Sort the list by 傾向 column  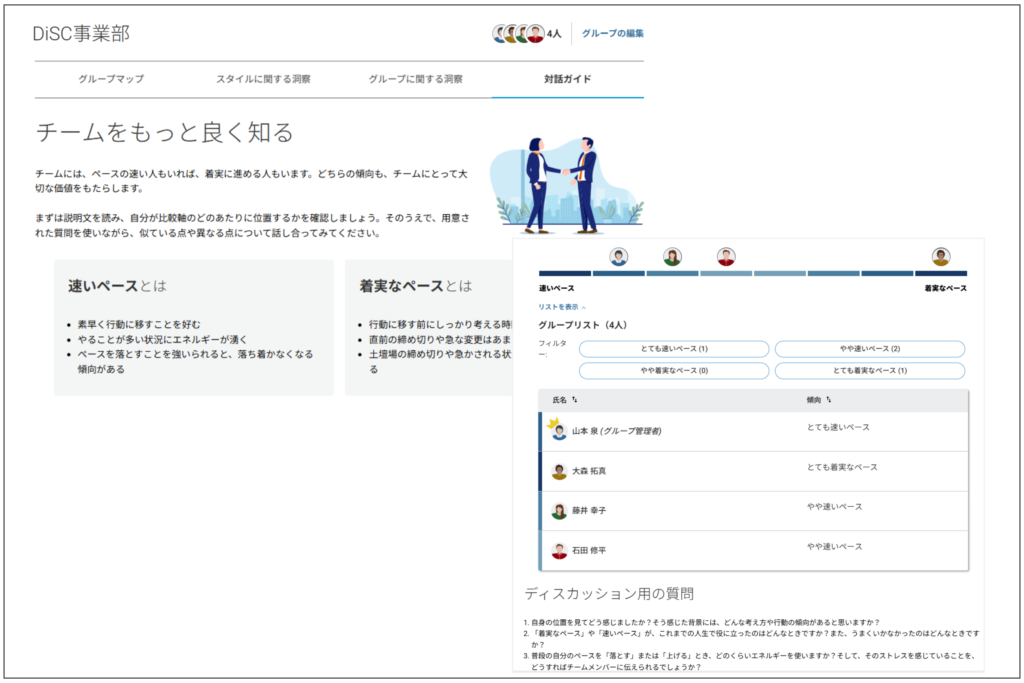[820, 400]
